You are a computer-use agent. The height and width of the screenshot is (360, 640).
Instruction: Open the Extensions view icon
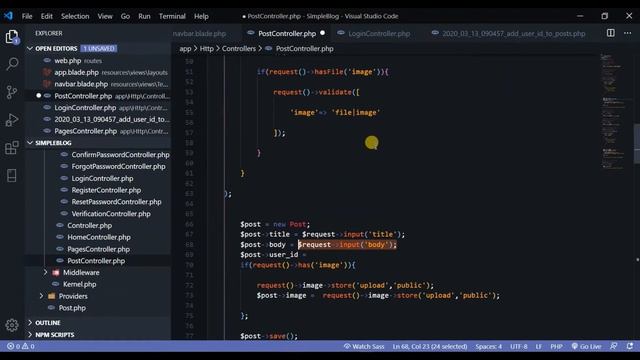coord(12,148)
